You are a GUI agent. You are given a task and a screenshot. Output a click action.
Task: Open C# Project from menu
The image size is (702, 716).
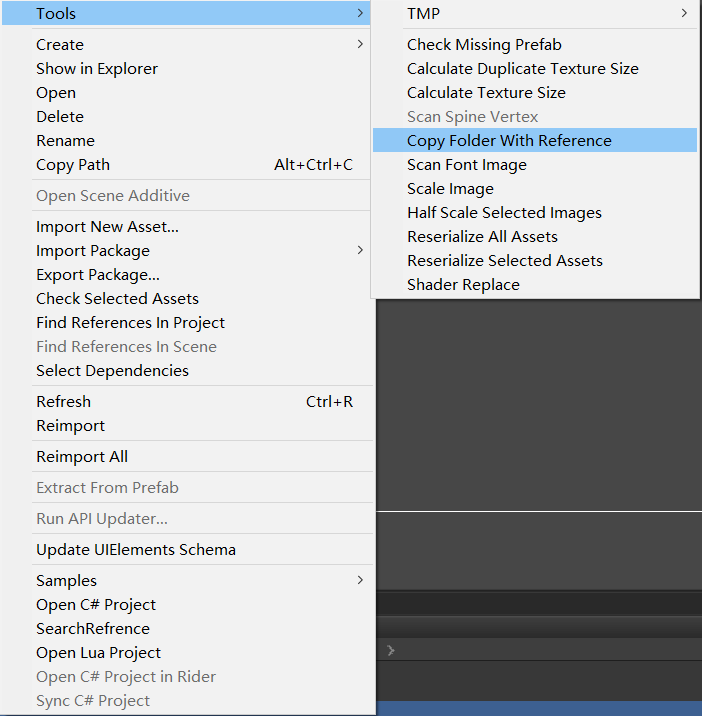pos(96,605)
